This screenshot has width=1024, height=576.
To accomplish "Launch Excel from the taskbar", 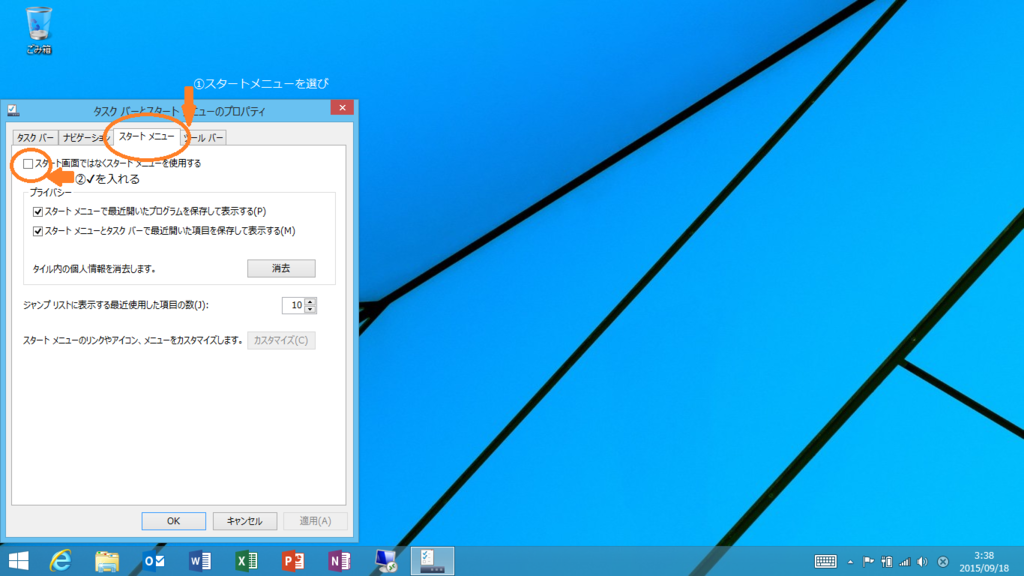I will [247, 561].
